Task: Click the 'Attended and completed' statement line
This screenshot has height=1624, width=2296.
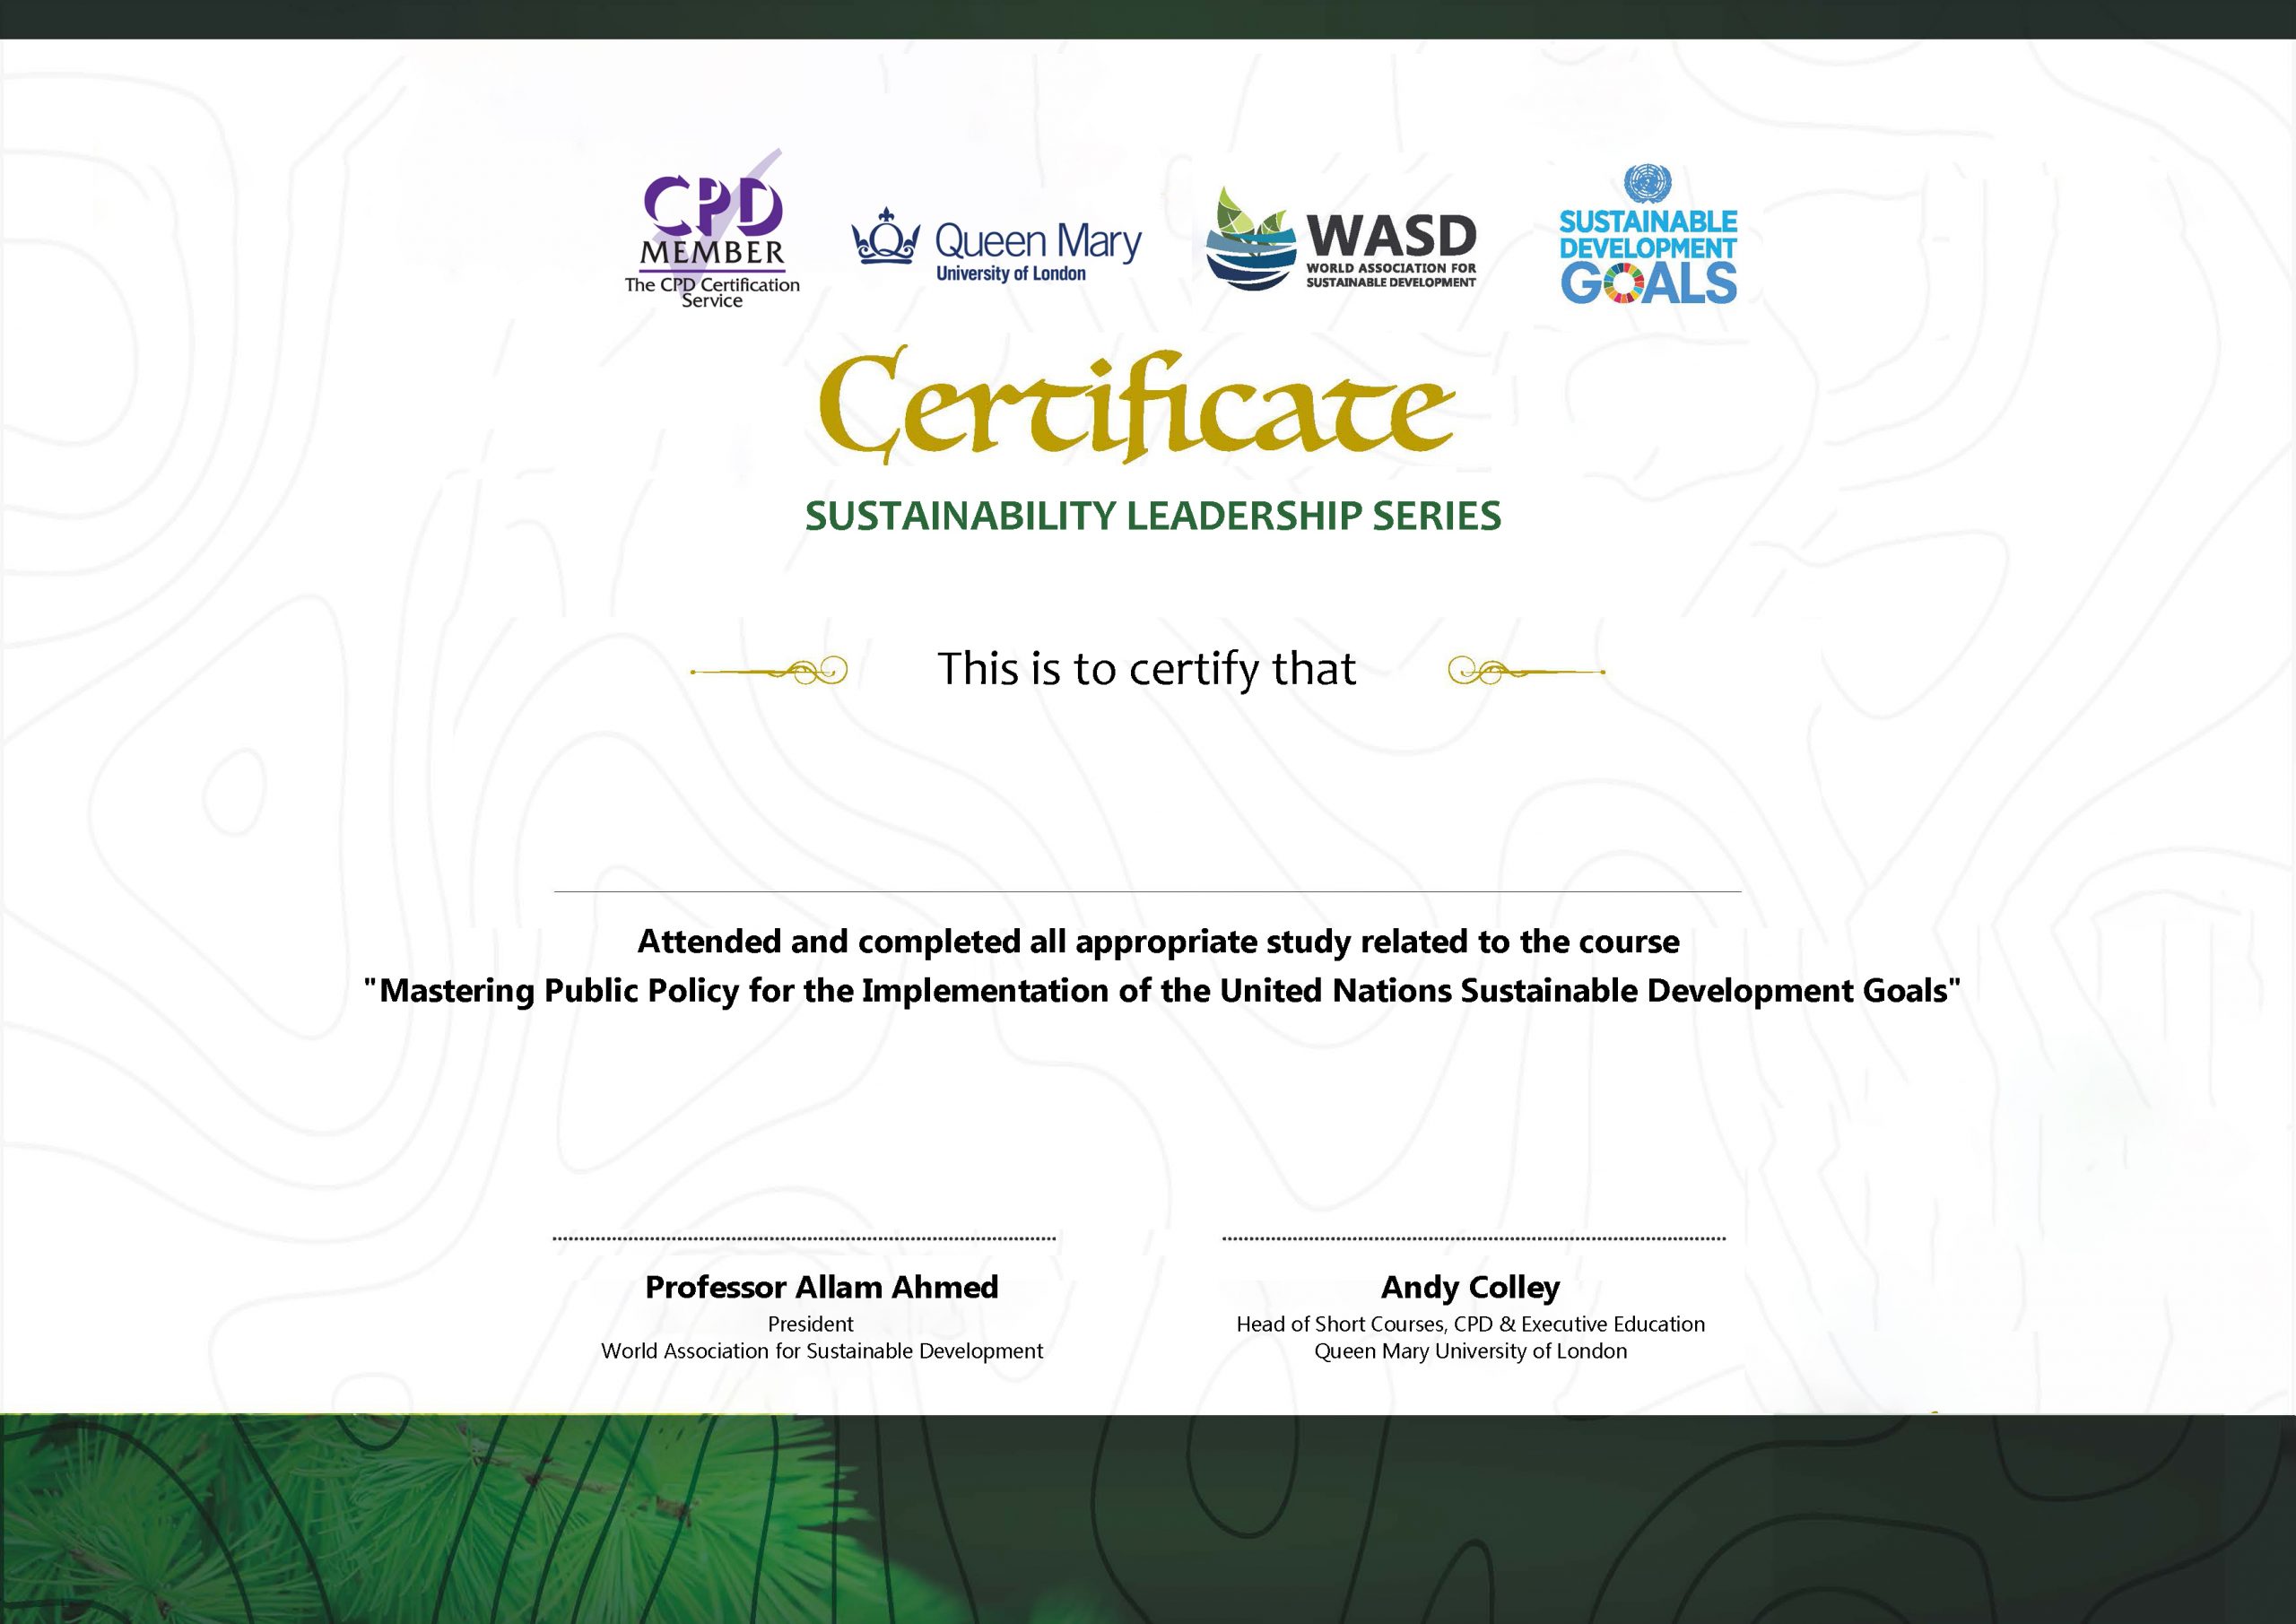Action: (1158, 942)
